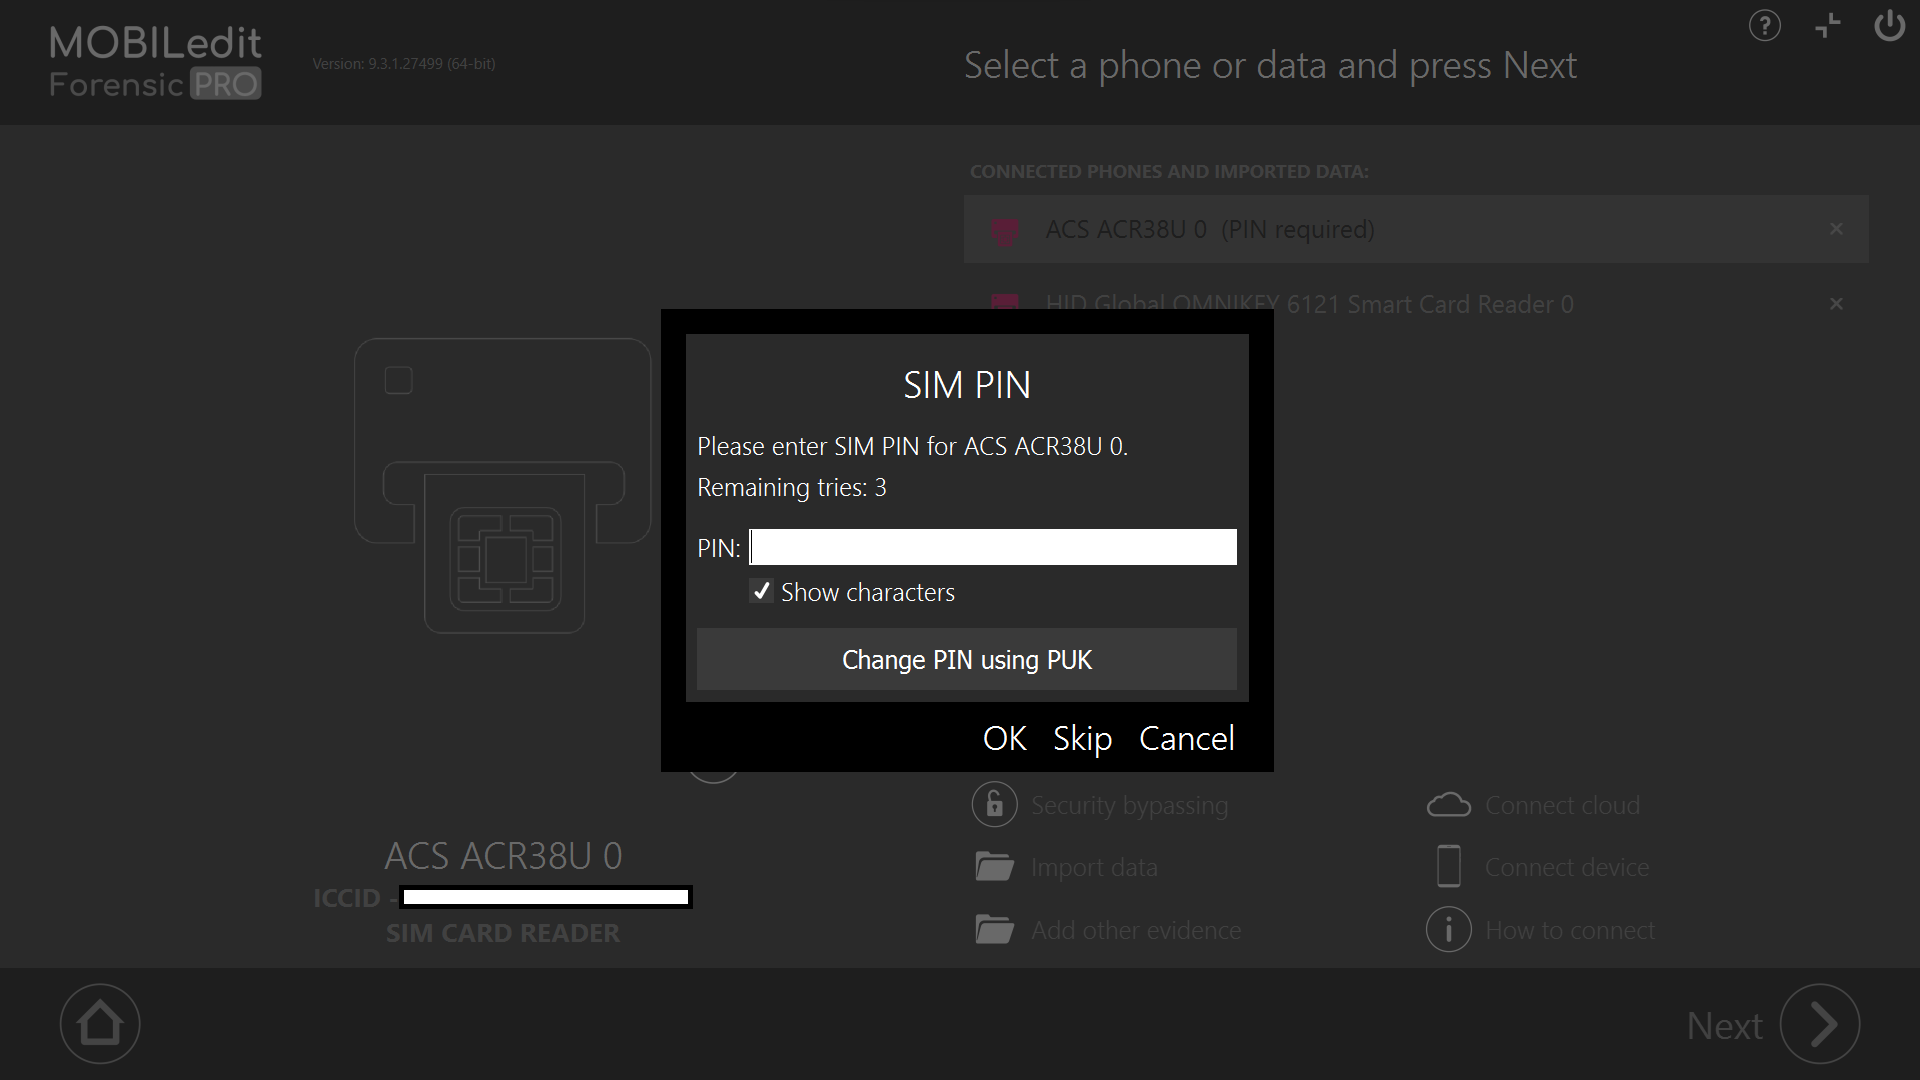
Task: Cancel the SIM PIN dialog
Action: 1186,738
